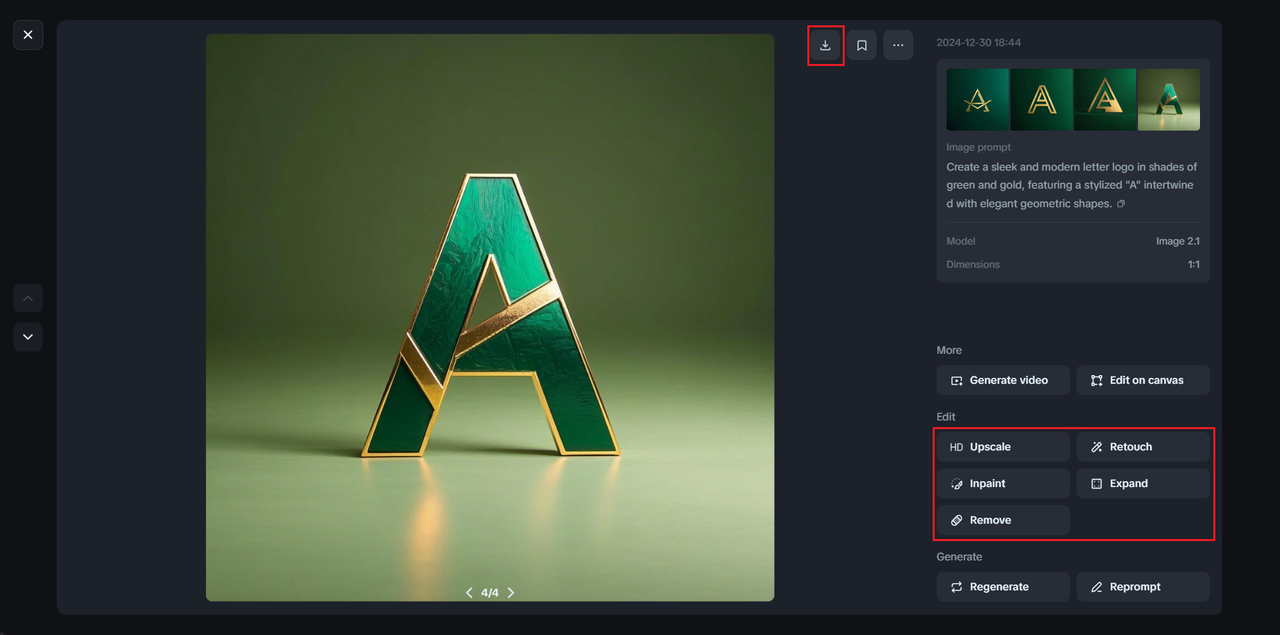Click the main green A image
Viewport: 1280px width, 635px height.
click(490, 318)
